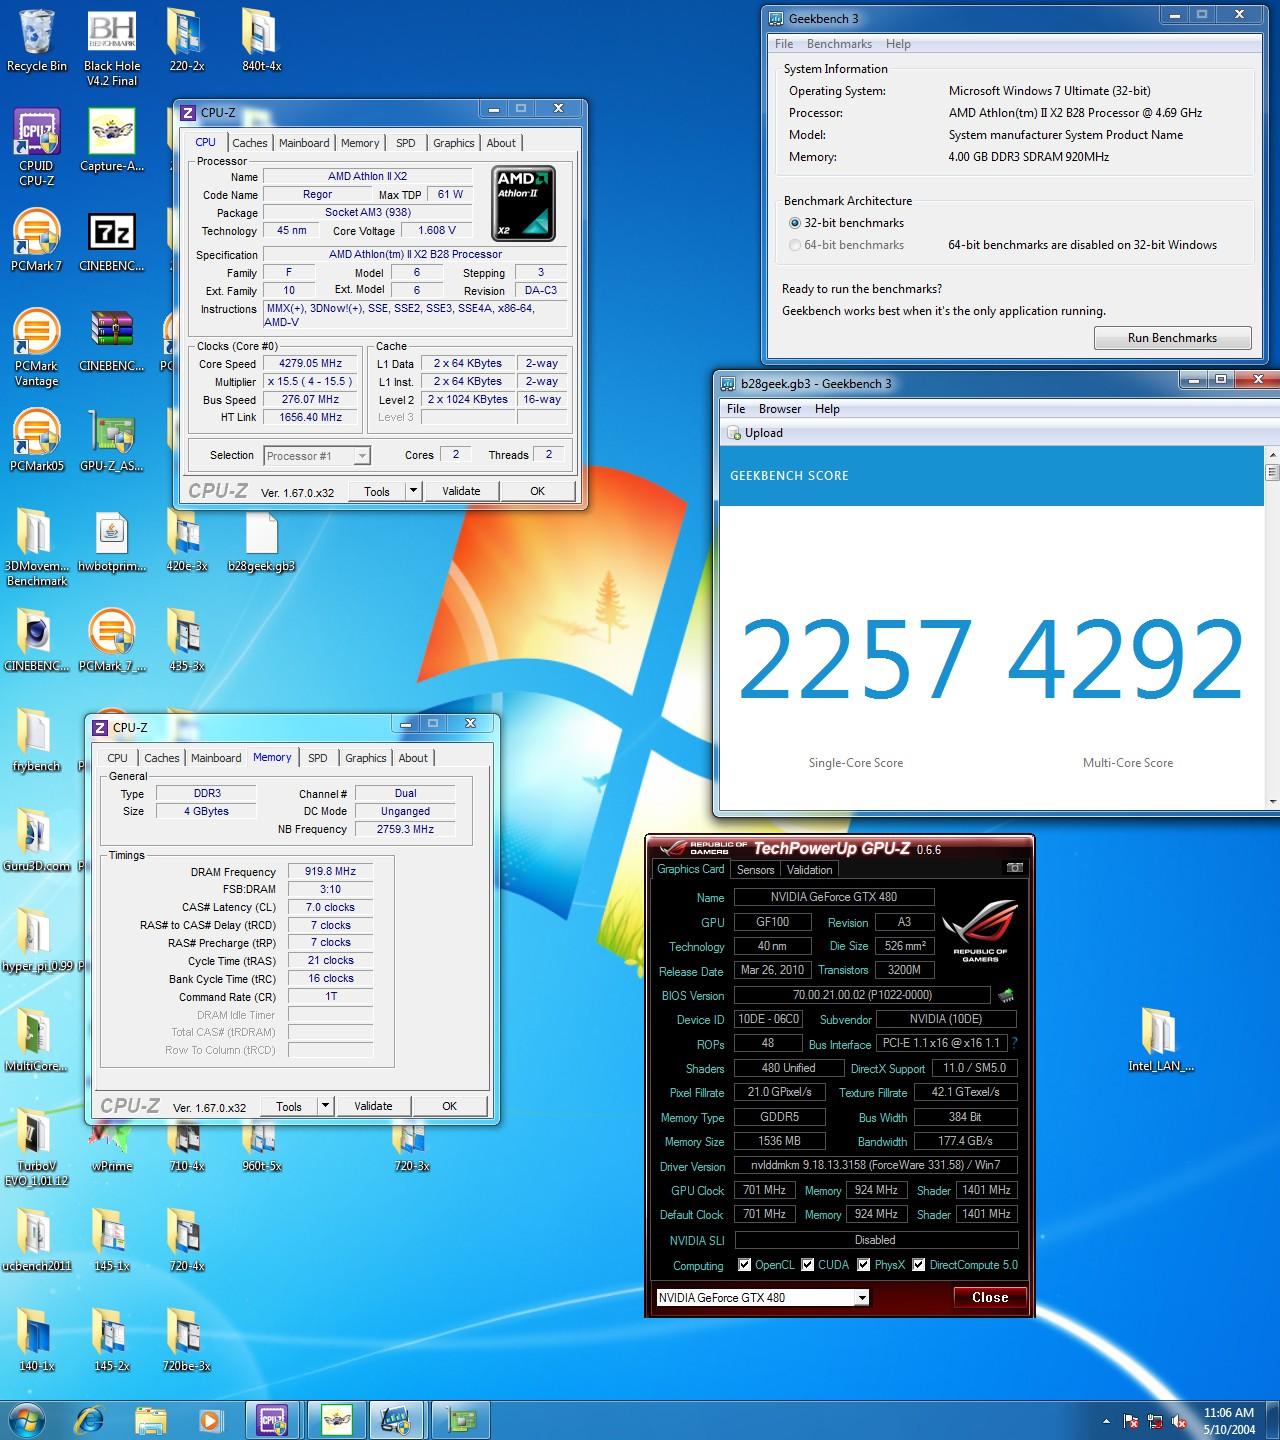The height and width of the screenshot is (1440, 1280).
Task: Launch PCMark05 desktop shortcut
Action: point(37,441)
